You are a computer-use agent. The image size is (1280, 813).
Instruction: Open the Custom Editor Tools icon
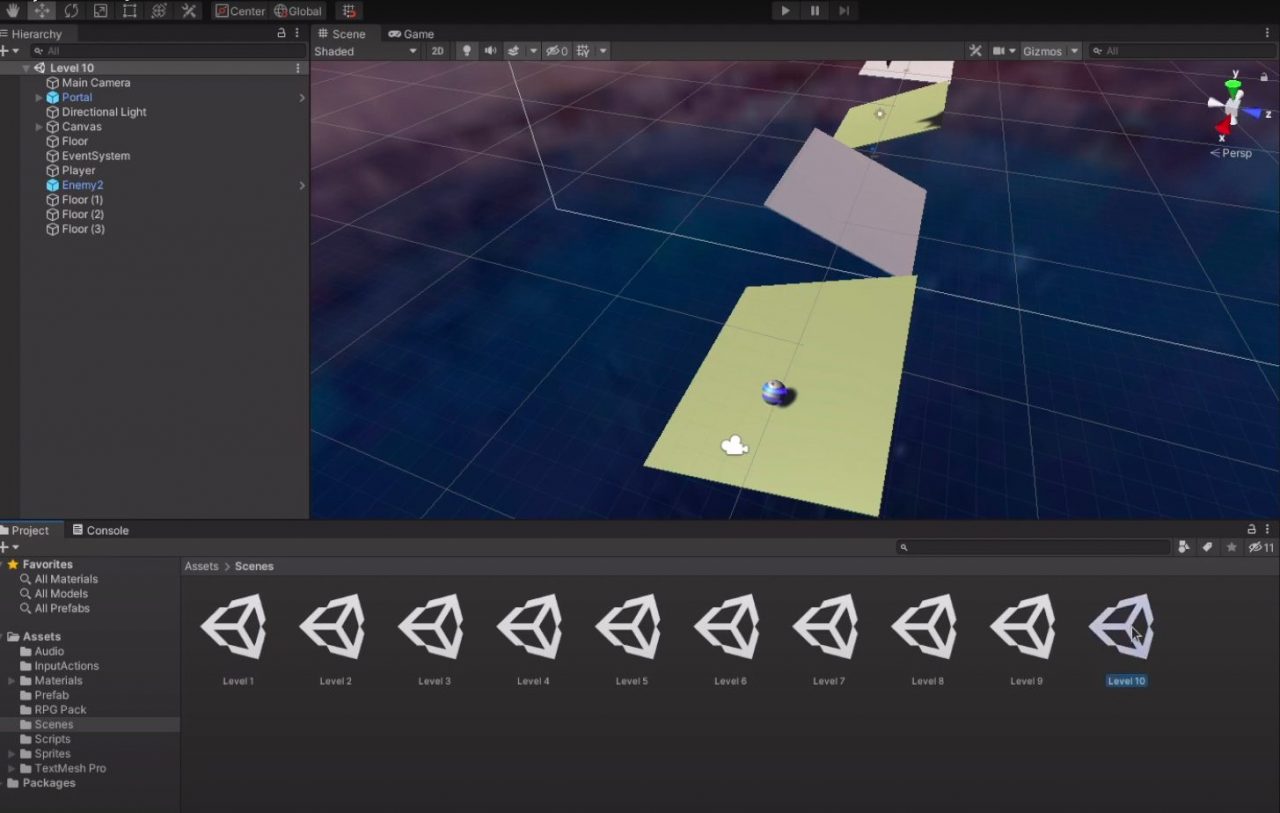point(188,11)
